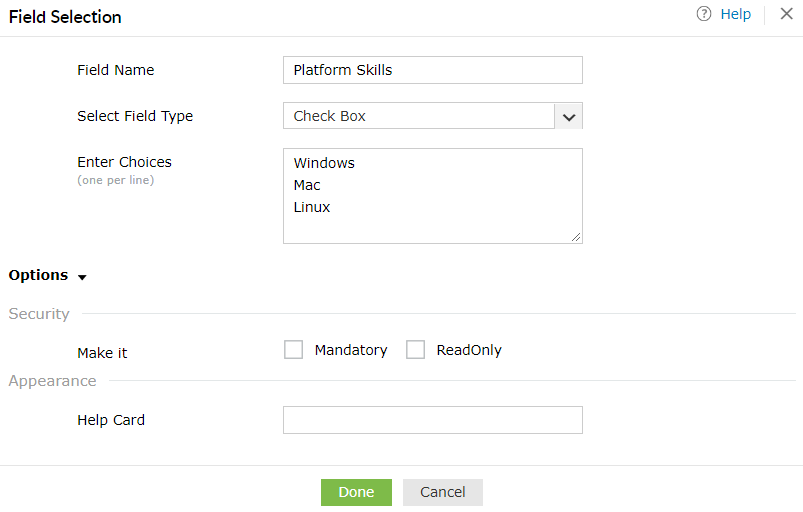Click the Mandatory label text
The height and width of the screenshot is (512, 803).
(350, 350)
